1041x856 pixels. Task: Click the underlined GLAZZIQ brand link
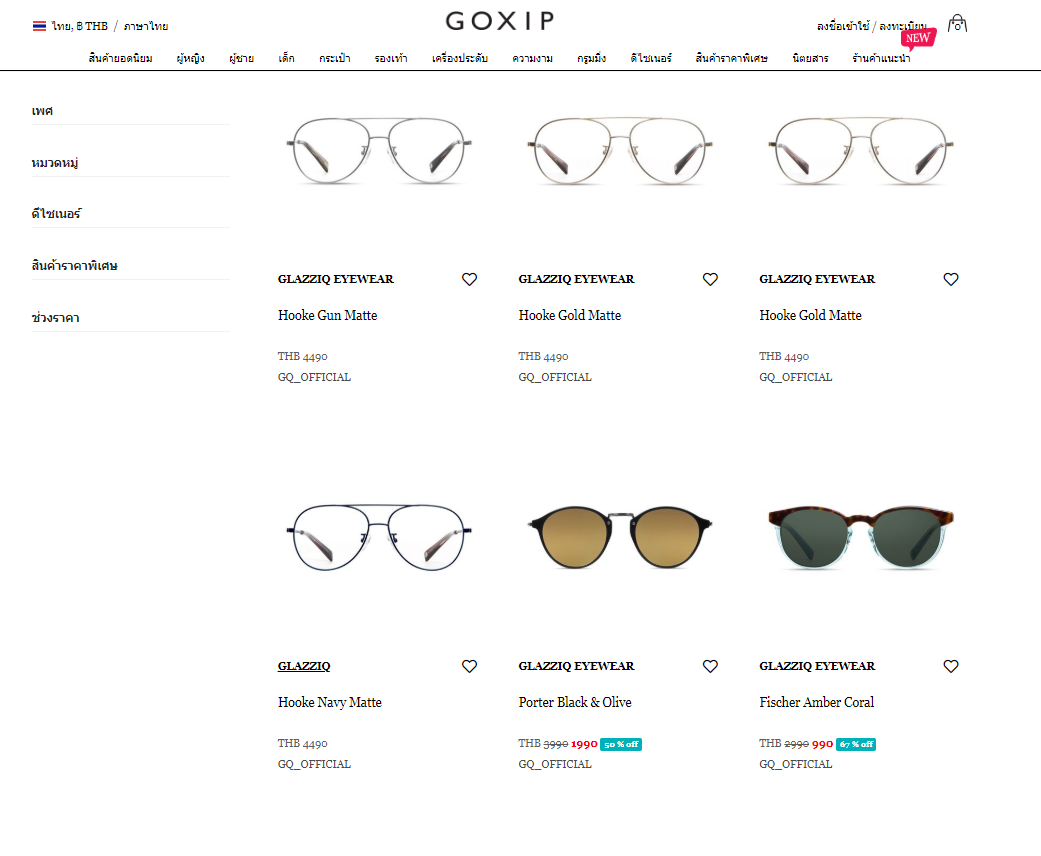(x=304, y=666)
